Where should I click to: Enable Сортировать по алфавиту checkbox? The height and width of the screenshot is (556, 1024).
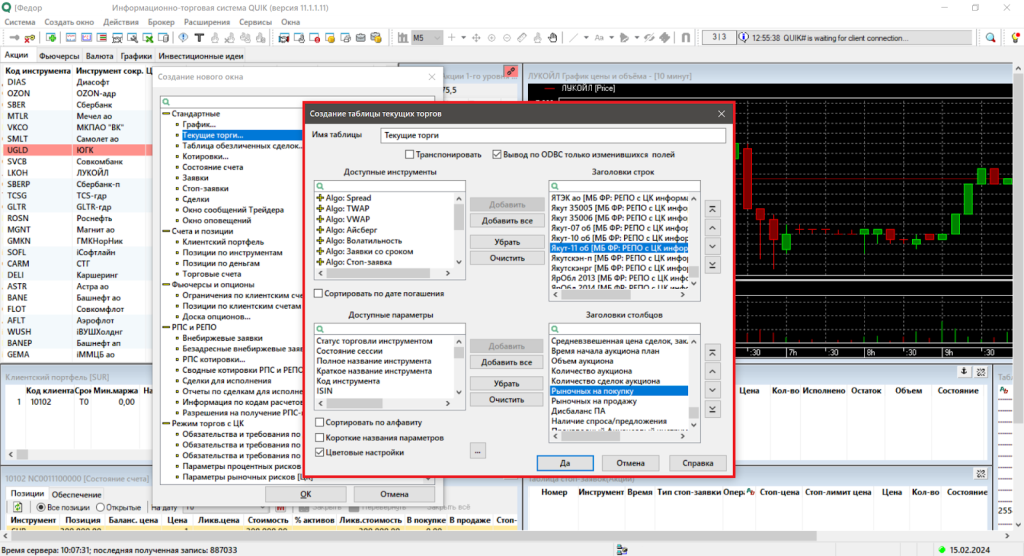click(319, 423)
